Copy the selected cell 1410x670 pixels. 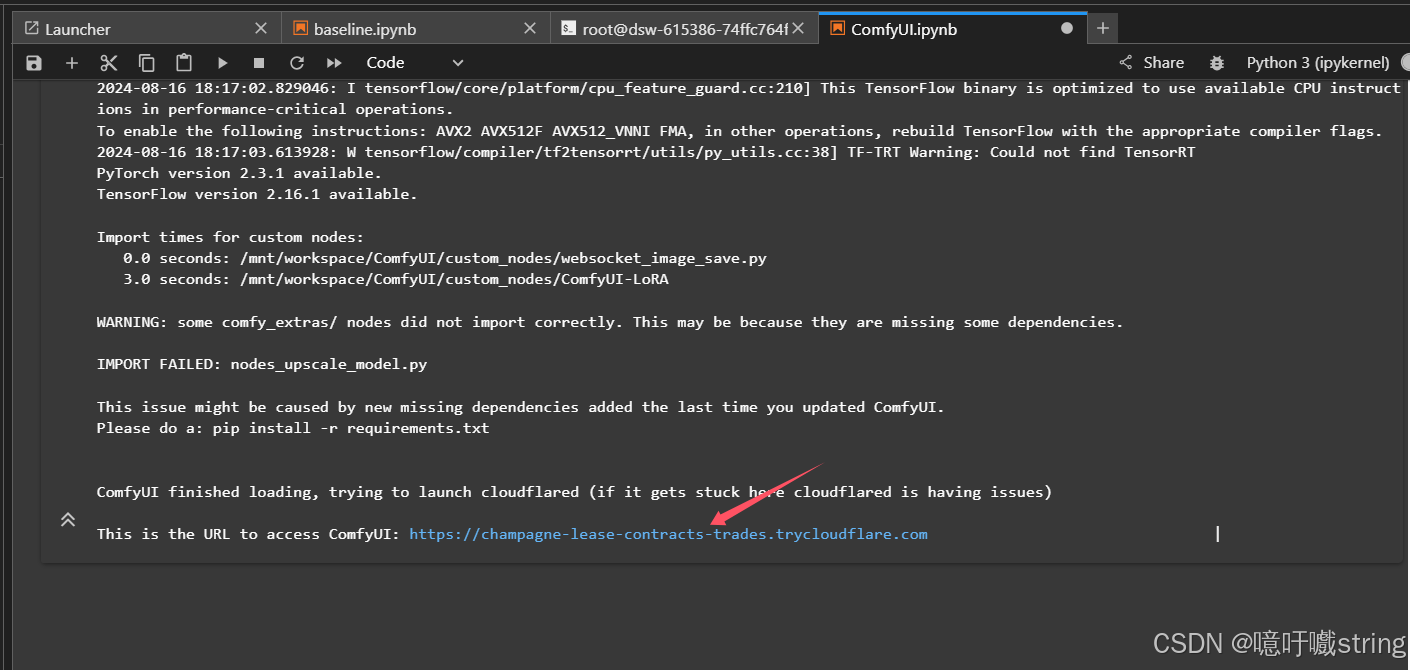[146, 63]
